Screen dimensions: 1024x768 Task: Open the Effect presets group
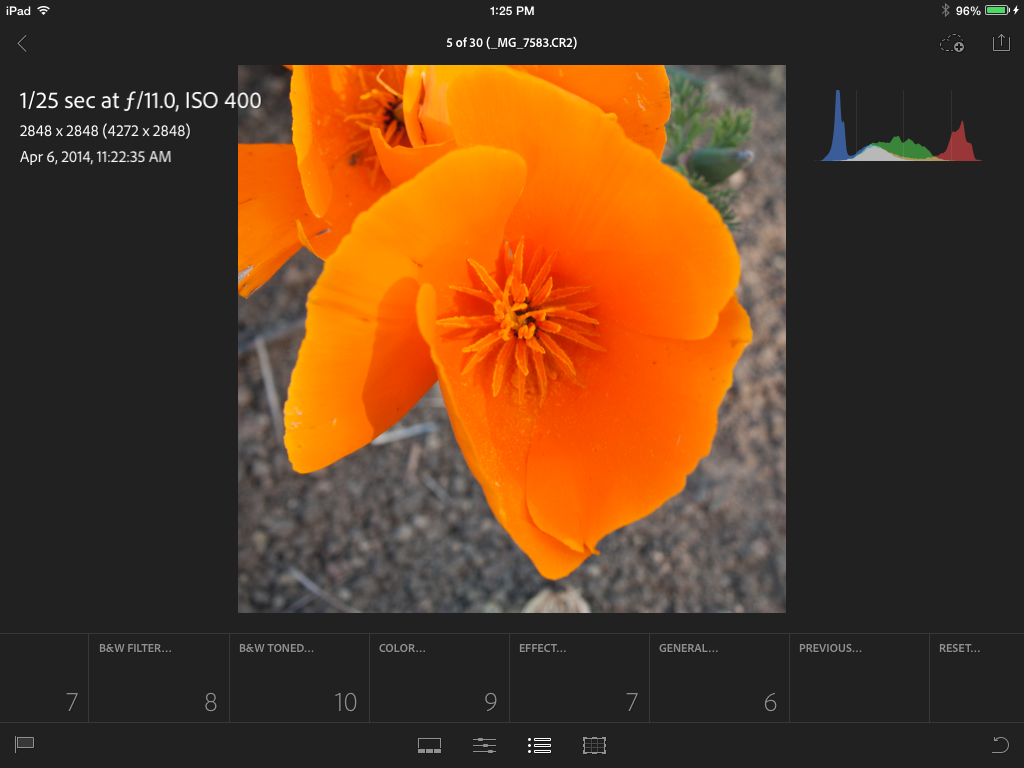click(x=579, y=678)
